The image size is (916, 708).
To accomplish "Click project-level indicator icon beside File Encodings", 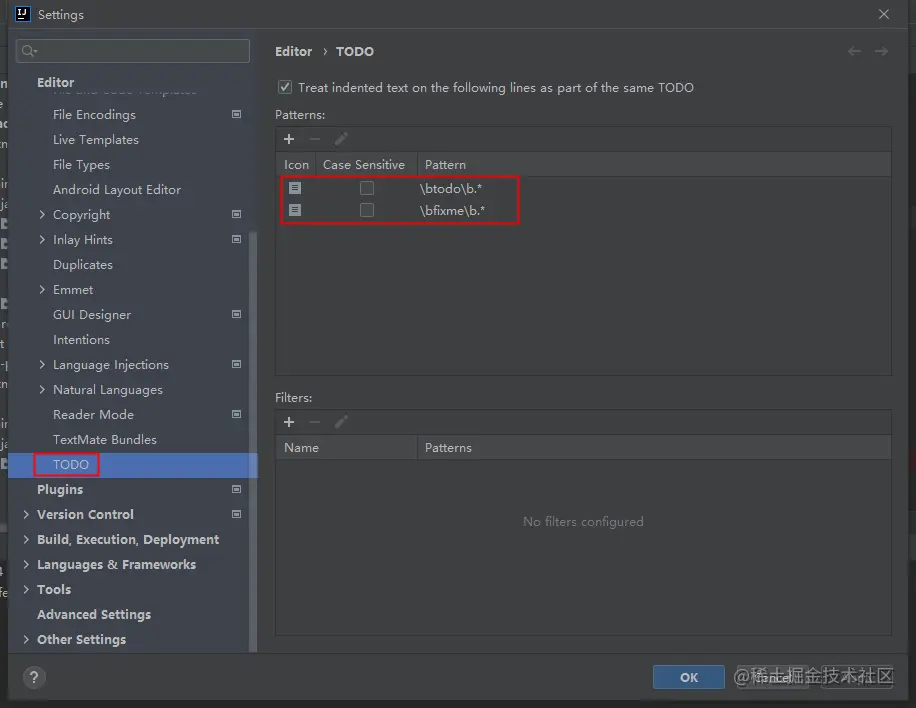I will (x=237, y=114).
